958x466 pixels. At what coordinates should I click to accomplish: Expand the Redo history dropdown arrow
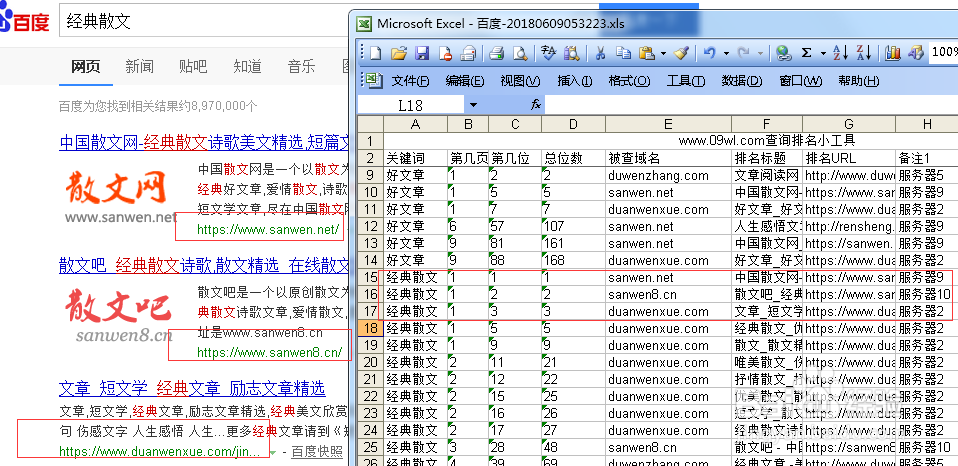(x=761, y=54)
